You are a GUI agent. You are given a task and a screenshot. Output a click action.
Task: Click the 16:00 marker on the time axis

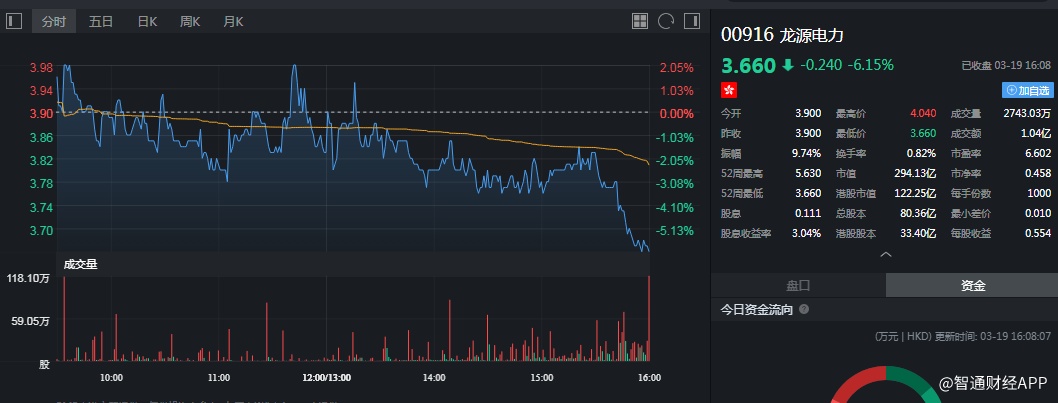pos(649,378)
